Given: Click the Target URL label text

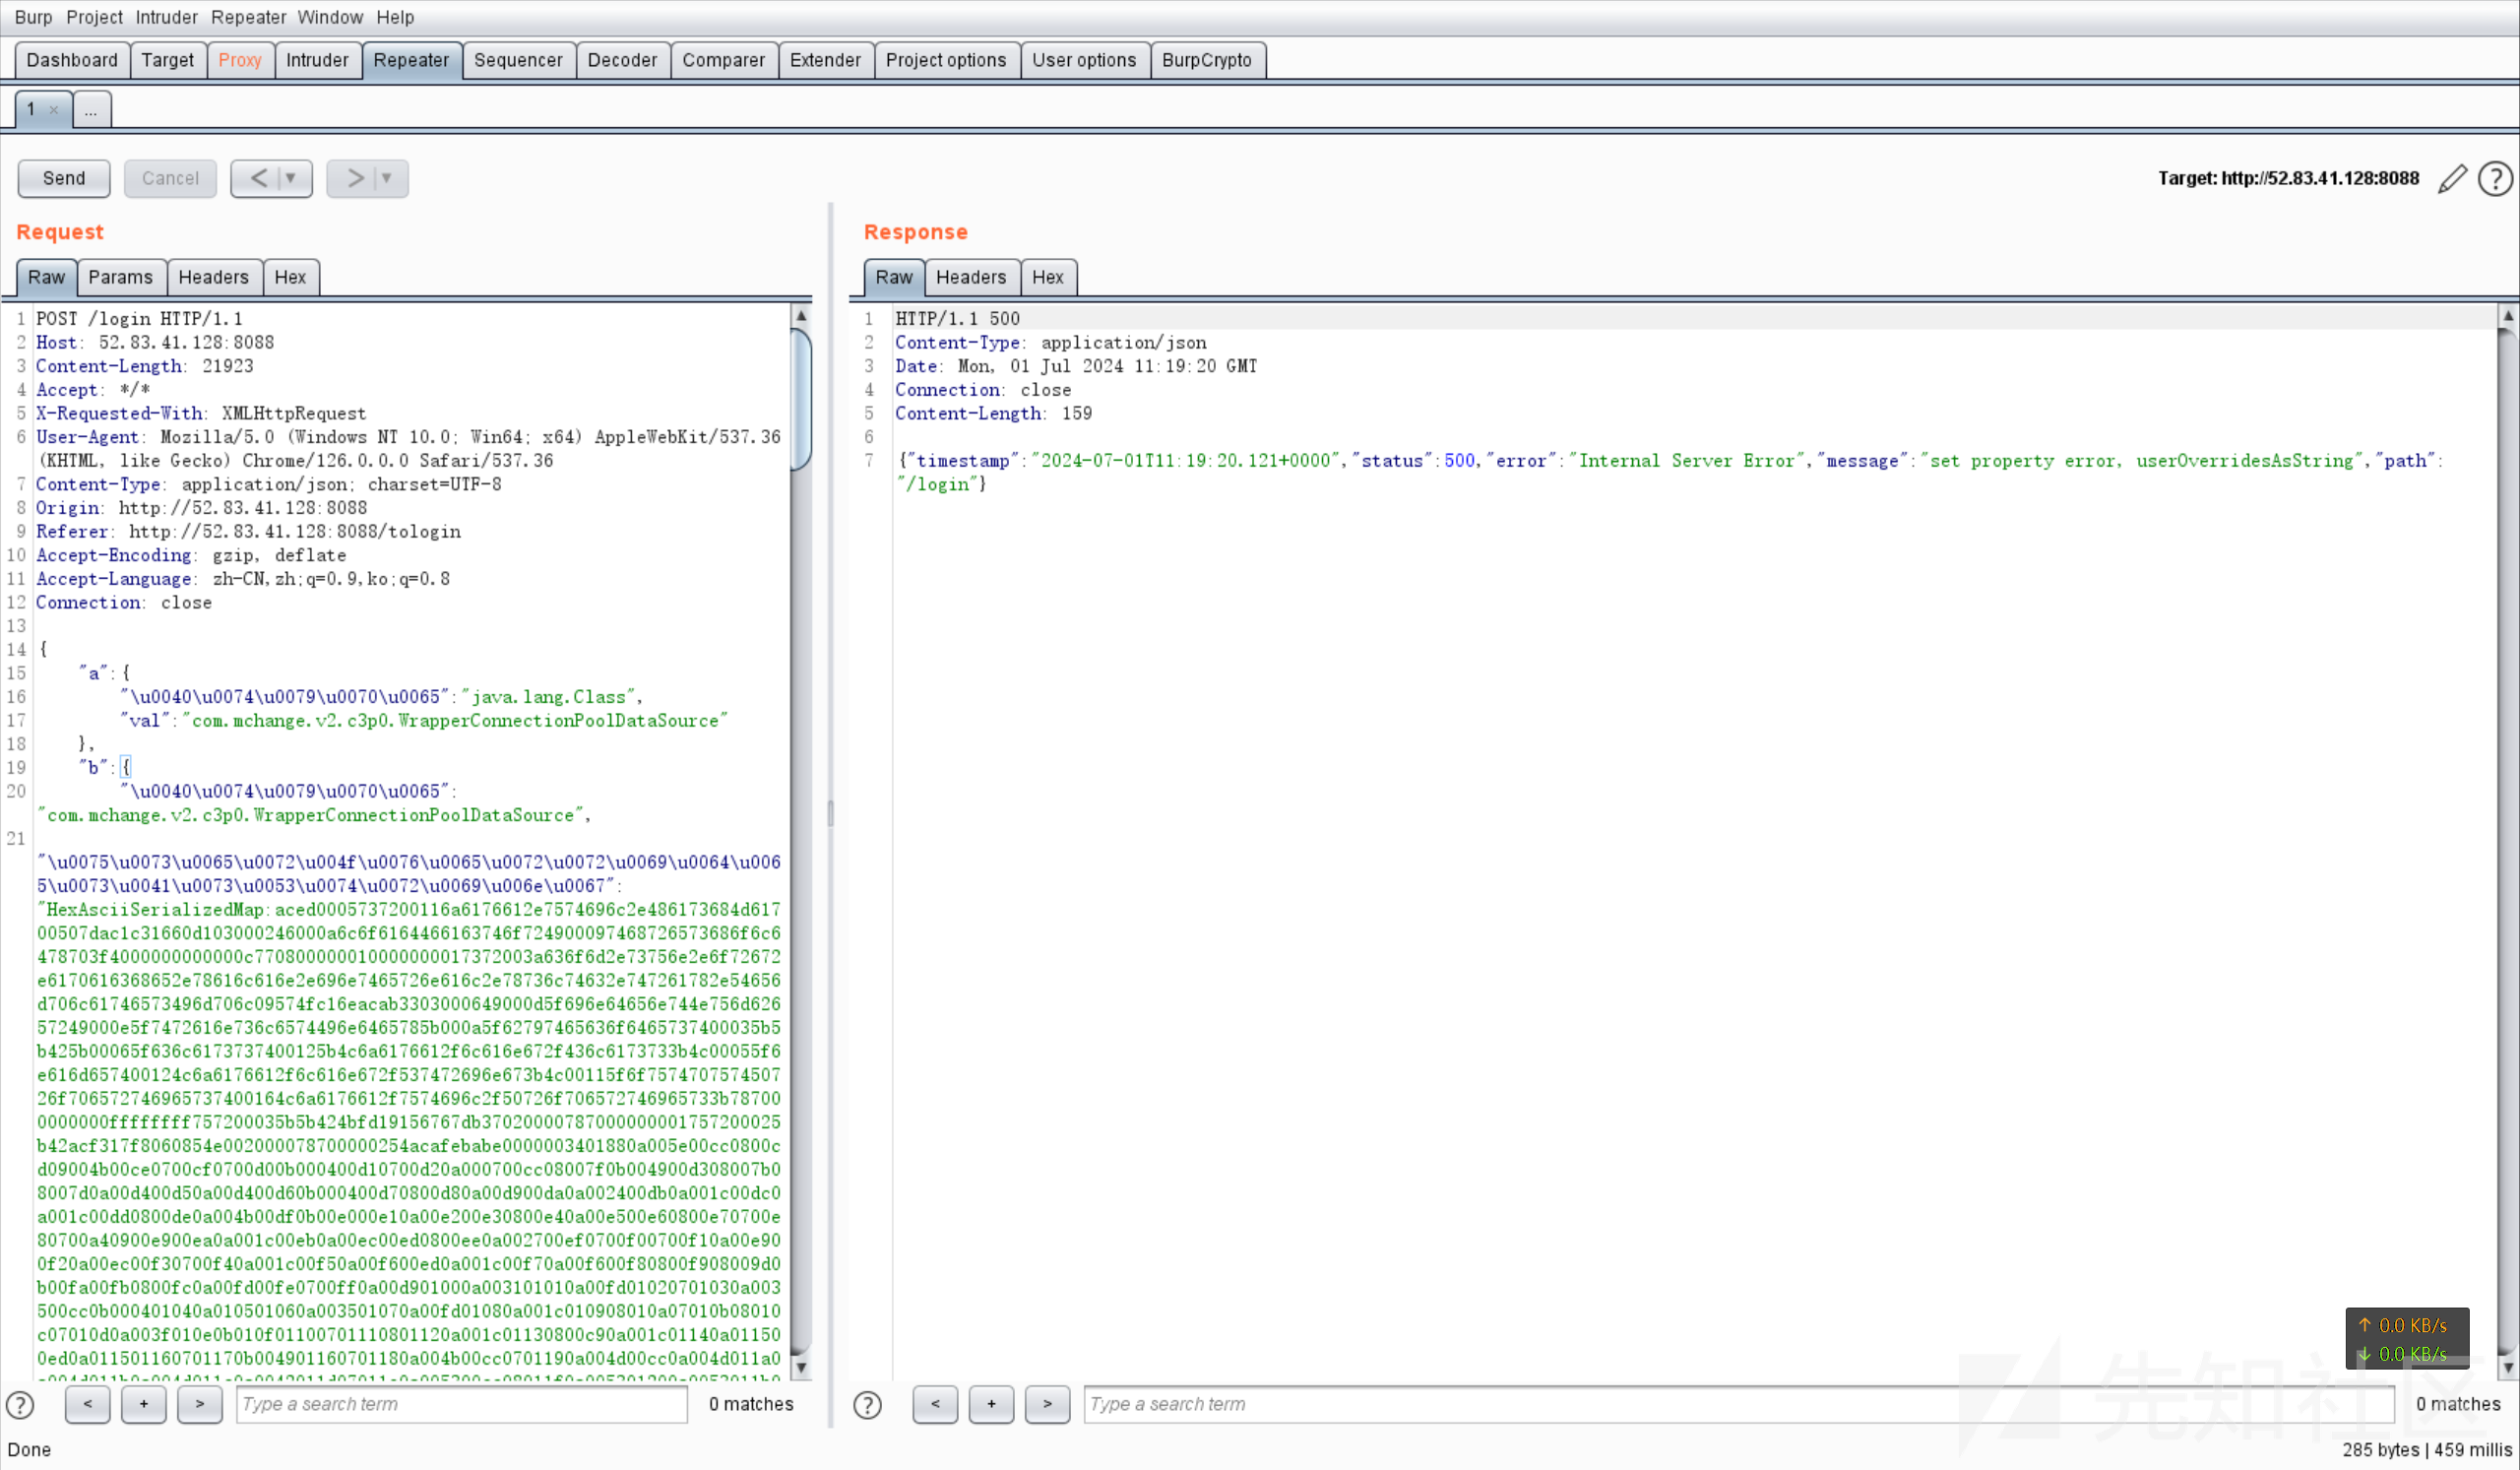Looking at the screenshot, I should click(2288, 178).
